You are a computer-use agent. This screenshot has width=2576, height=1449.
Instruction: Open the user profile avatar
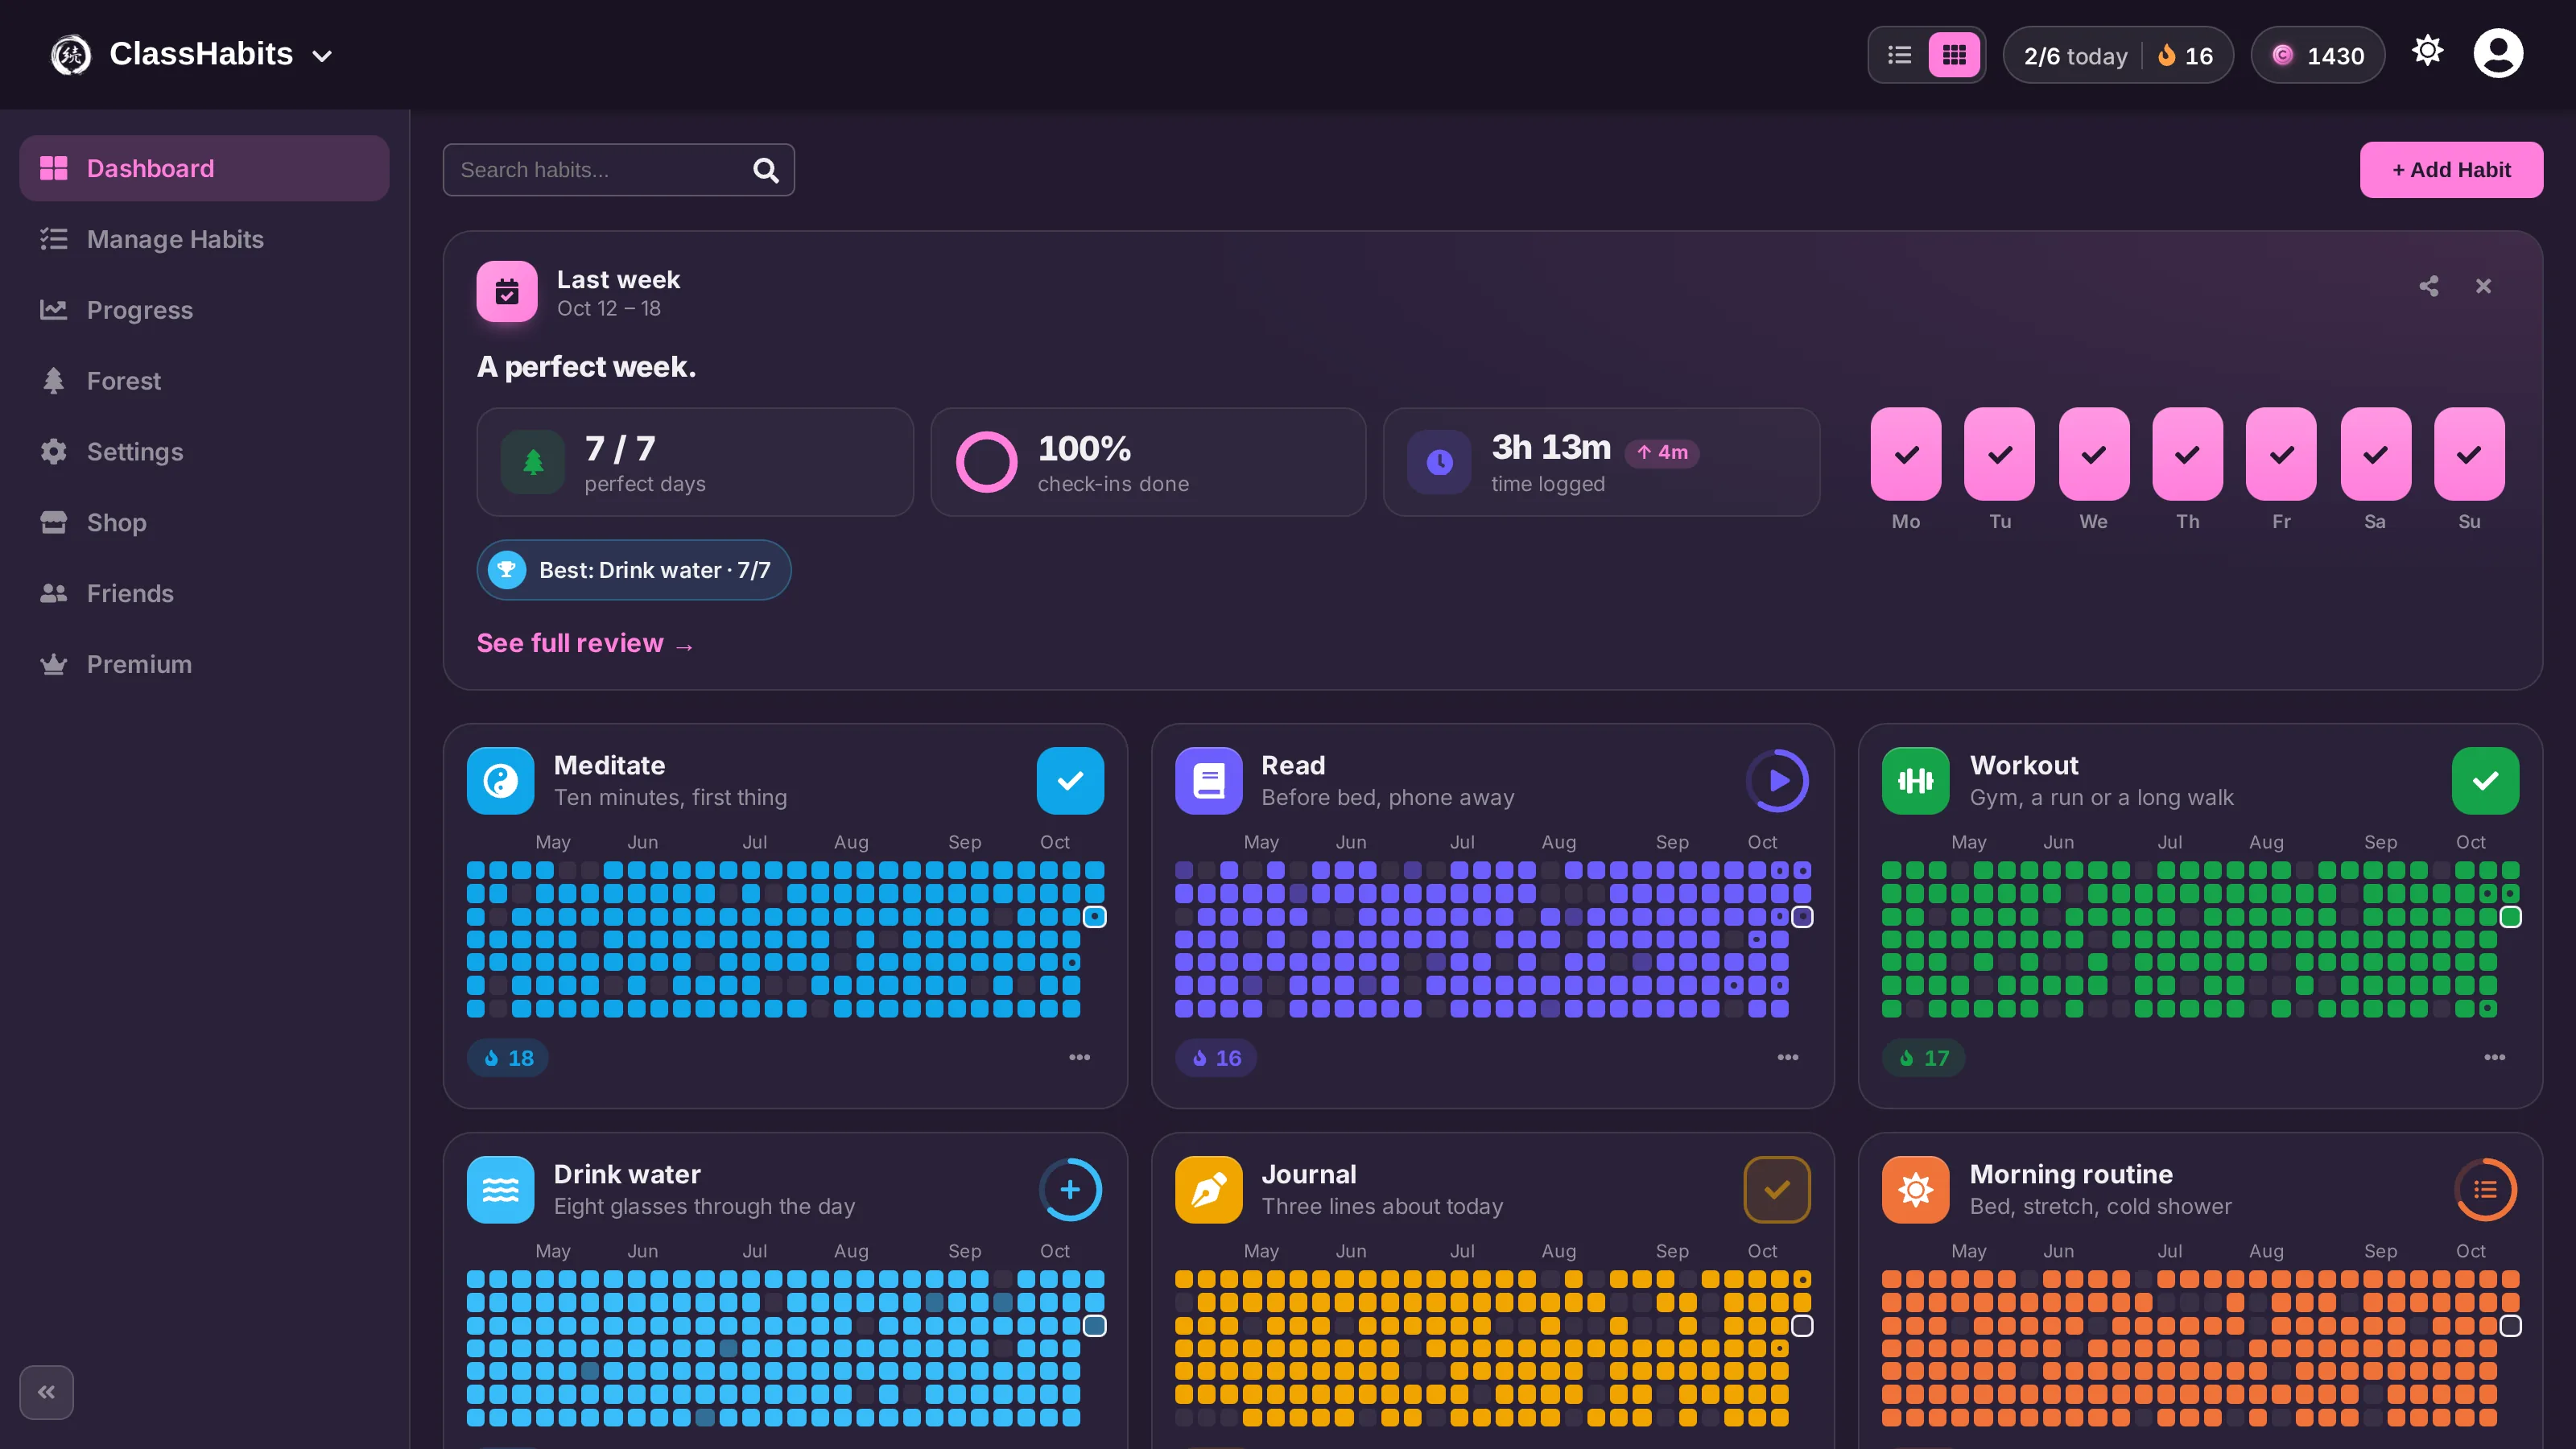point(2498,54)
